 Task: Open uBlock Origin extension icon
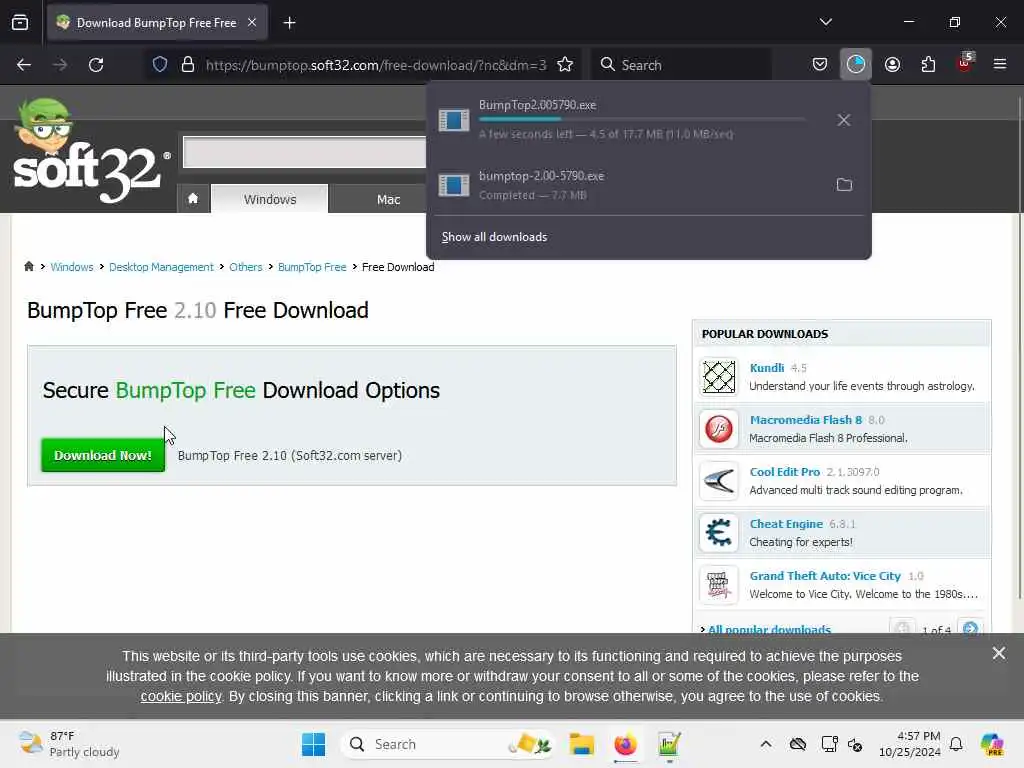tap(965, 63)
